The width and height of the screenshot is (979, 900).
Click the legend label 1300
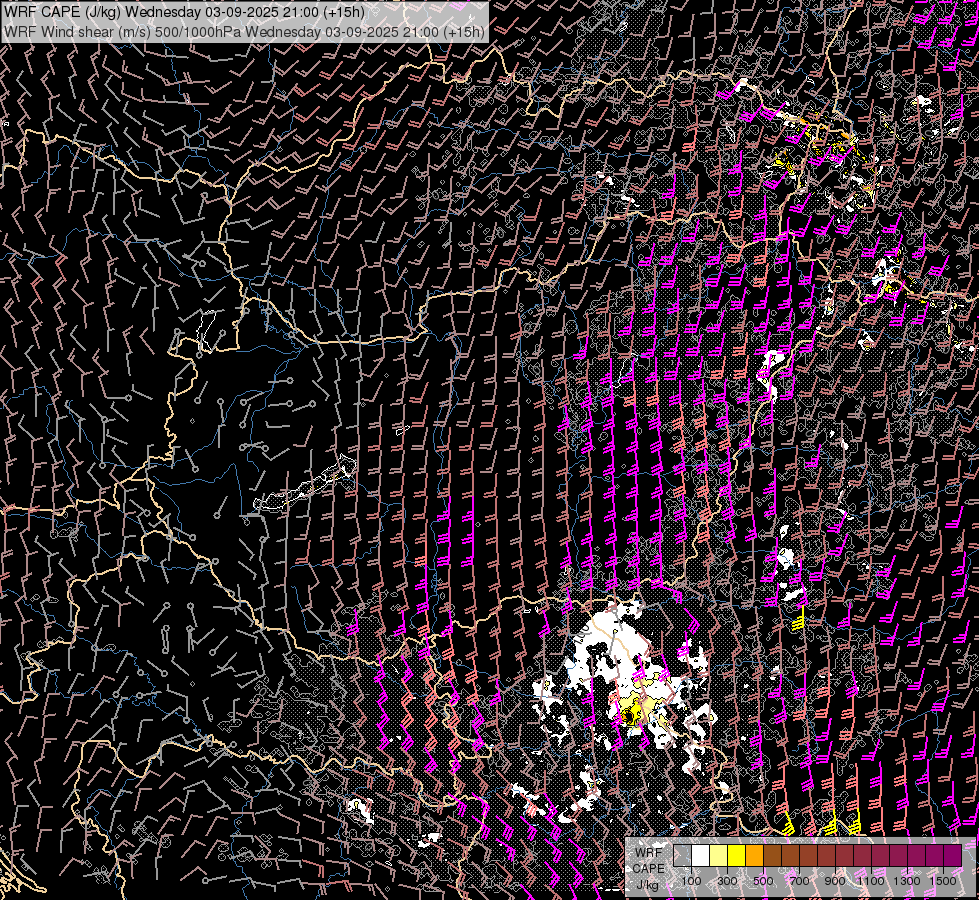[907, 881]
